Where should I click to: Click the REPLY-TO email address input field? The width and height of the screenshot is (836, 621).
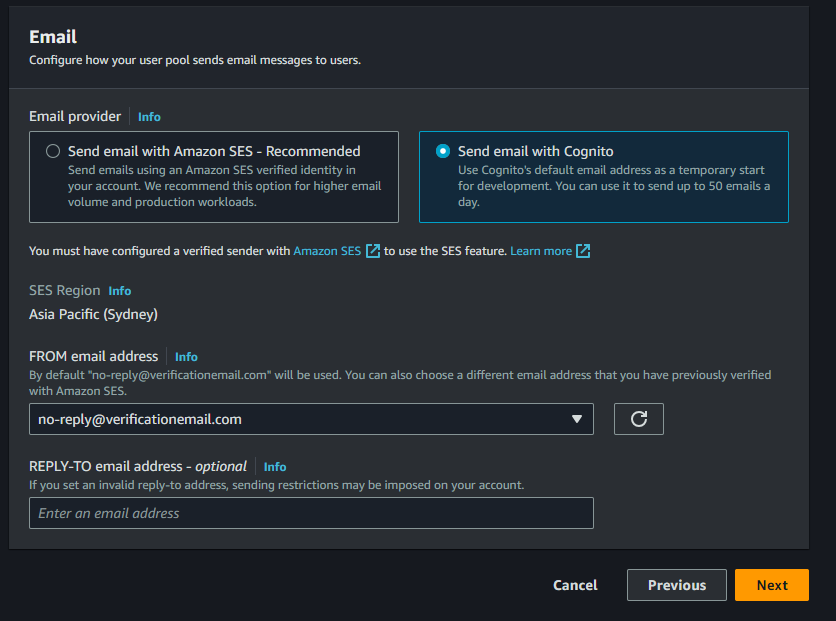311,513
